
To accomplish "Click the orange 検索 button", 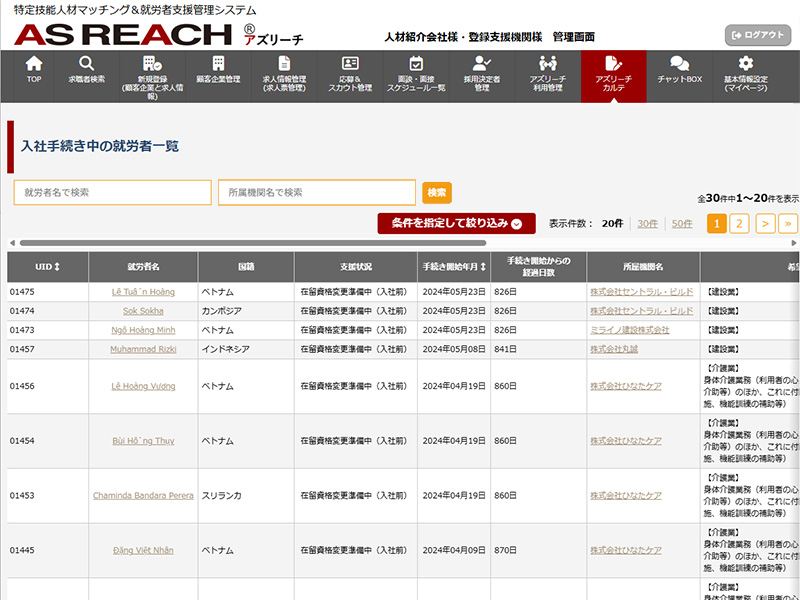I will pyautogui.click(x=437, y=192).
